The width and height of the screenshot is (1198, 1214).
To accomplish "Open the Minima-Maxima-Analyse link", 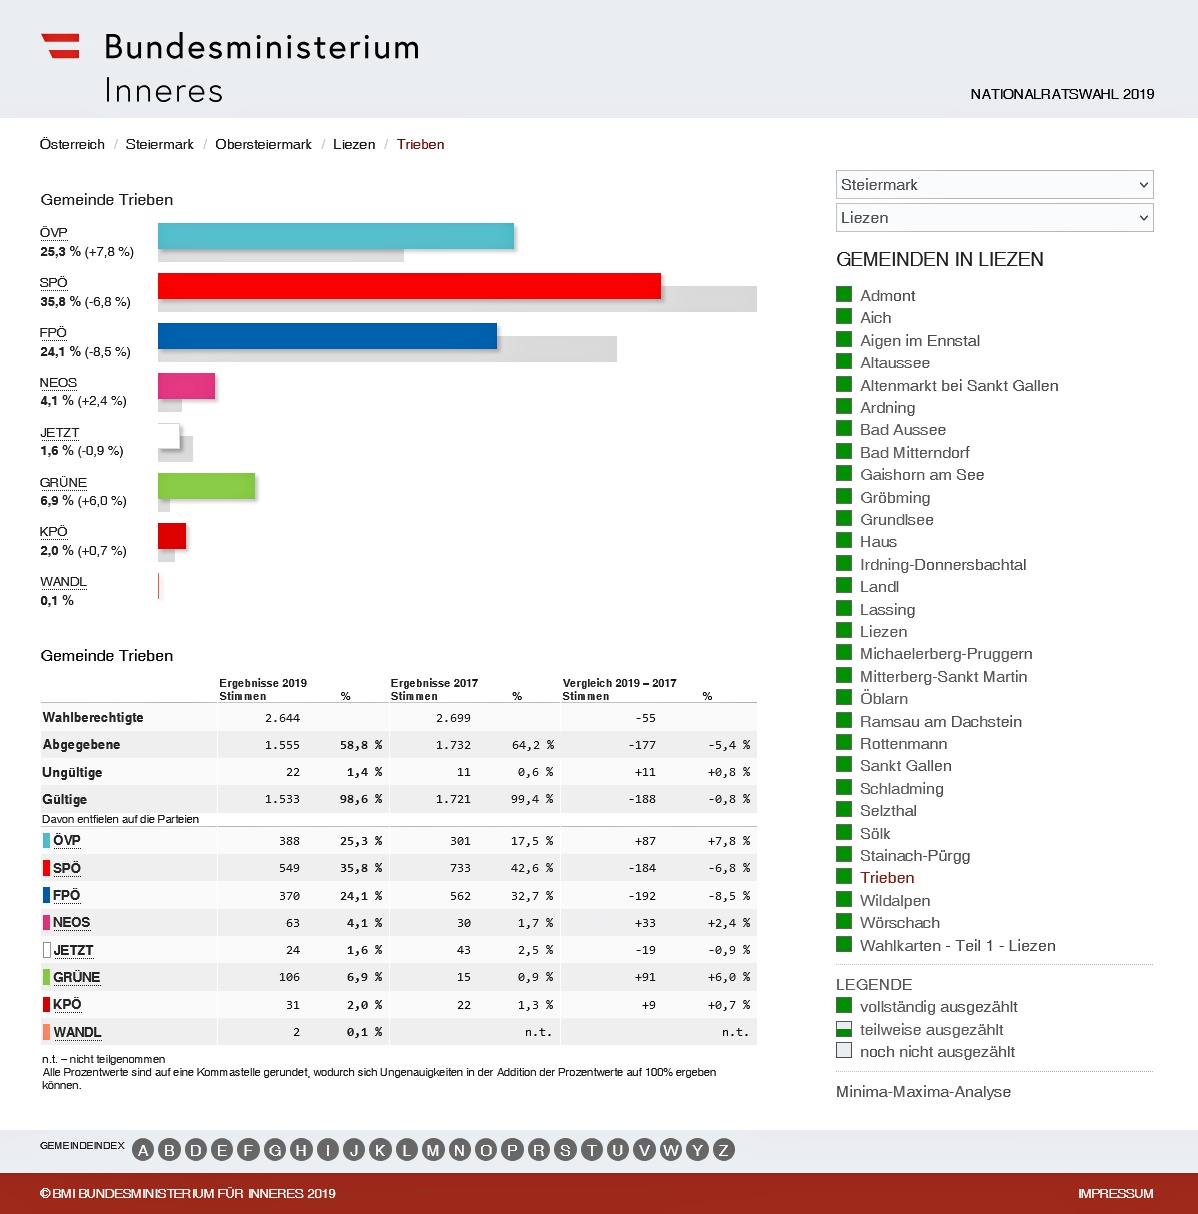I will [x=923, y=1092].
